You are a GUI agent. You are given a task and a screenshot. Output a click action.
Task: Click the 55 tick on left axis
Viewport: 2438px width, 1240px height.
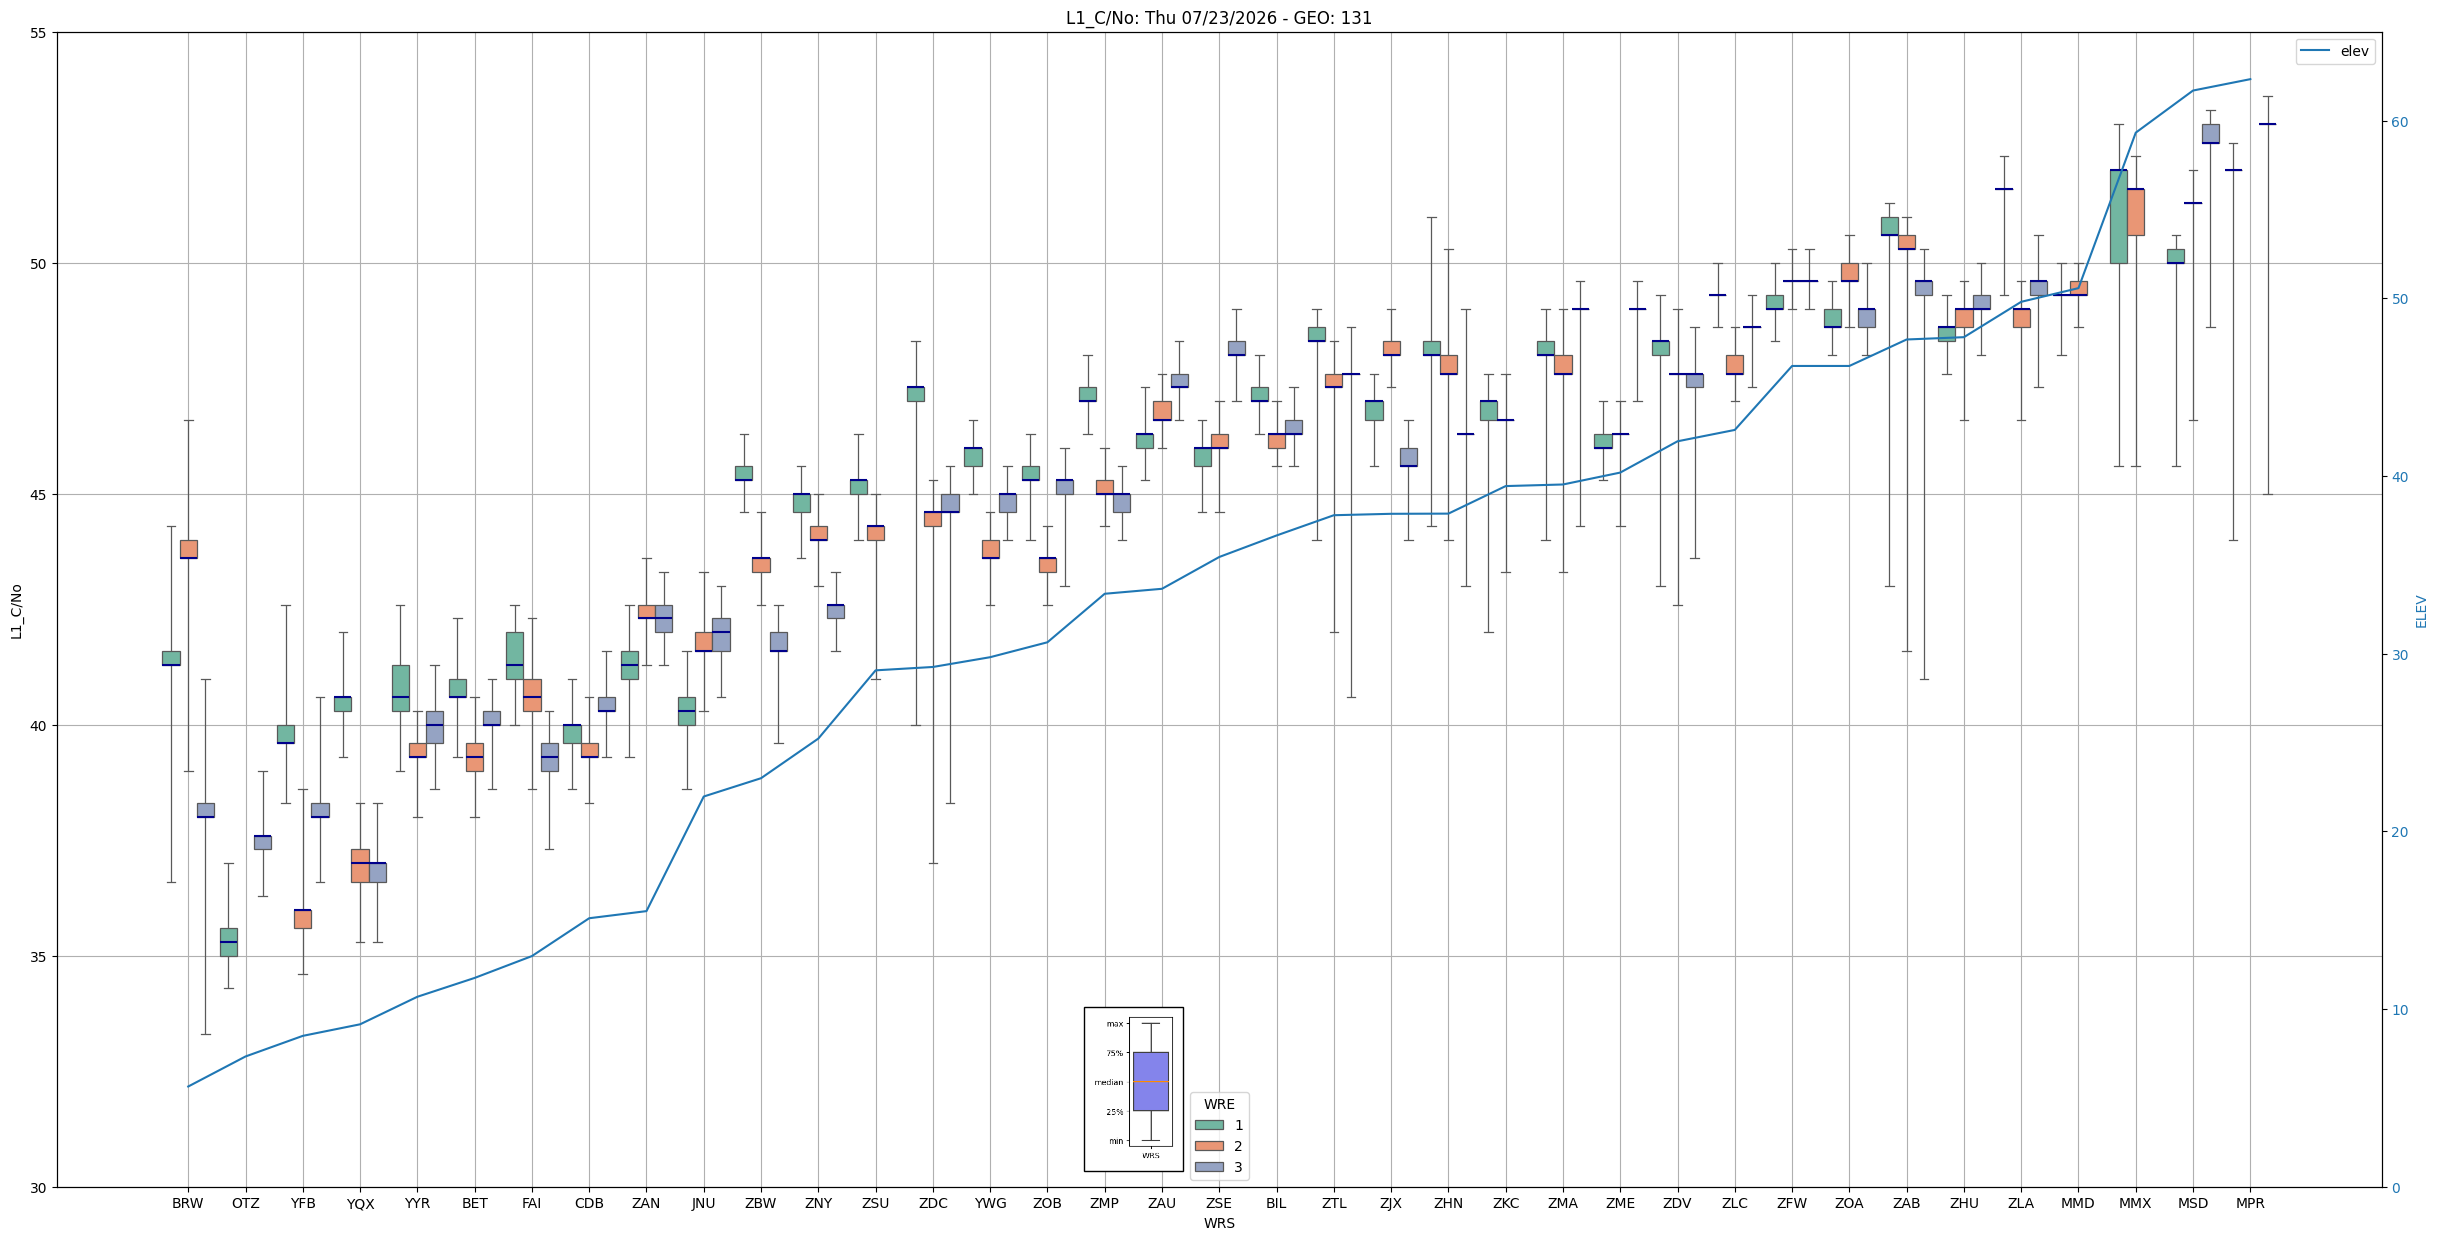[x=39, y=33]
